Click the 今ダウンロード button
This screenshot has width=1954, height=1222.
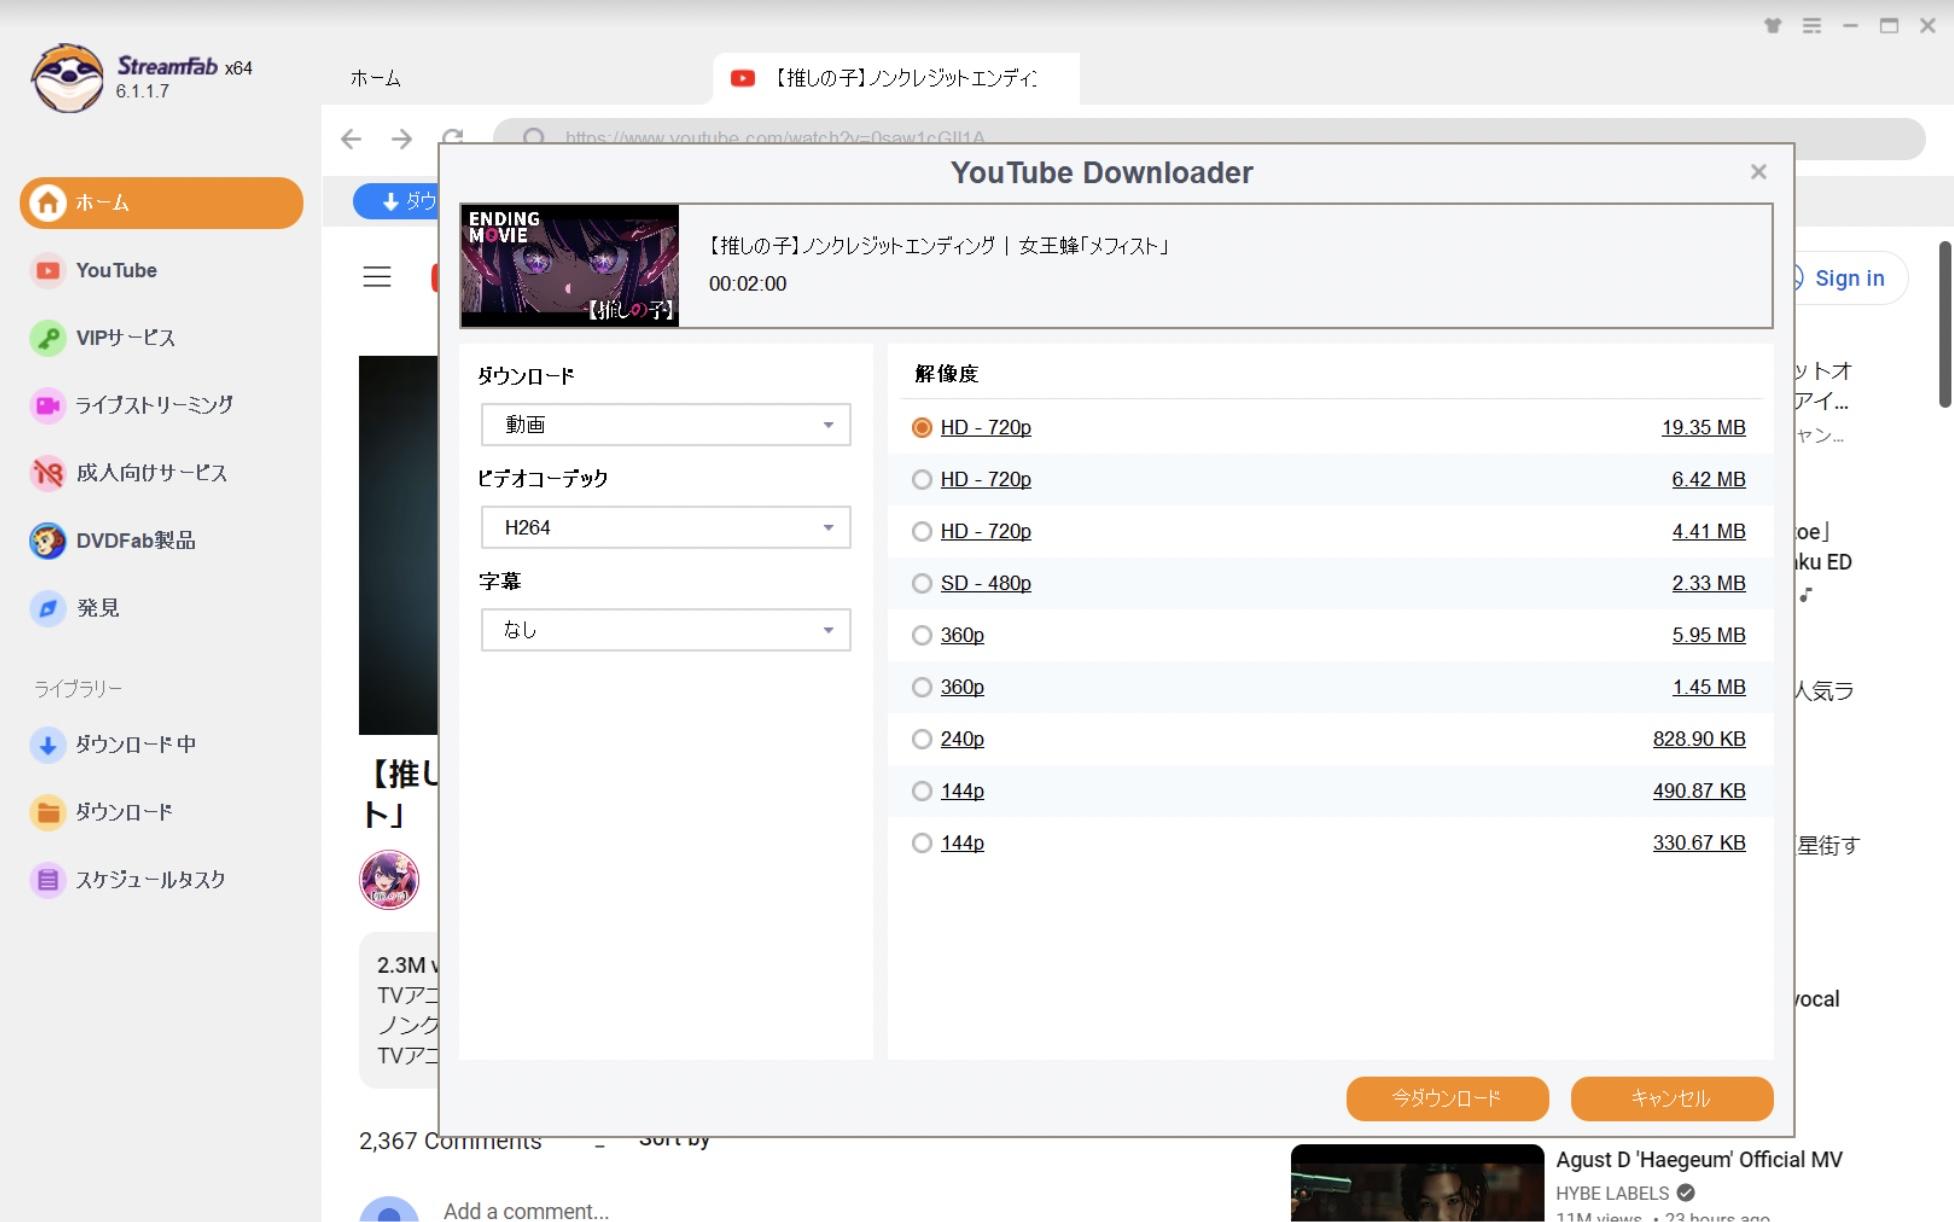pos(1447,1098)
